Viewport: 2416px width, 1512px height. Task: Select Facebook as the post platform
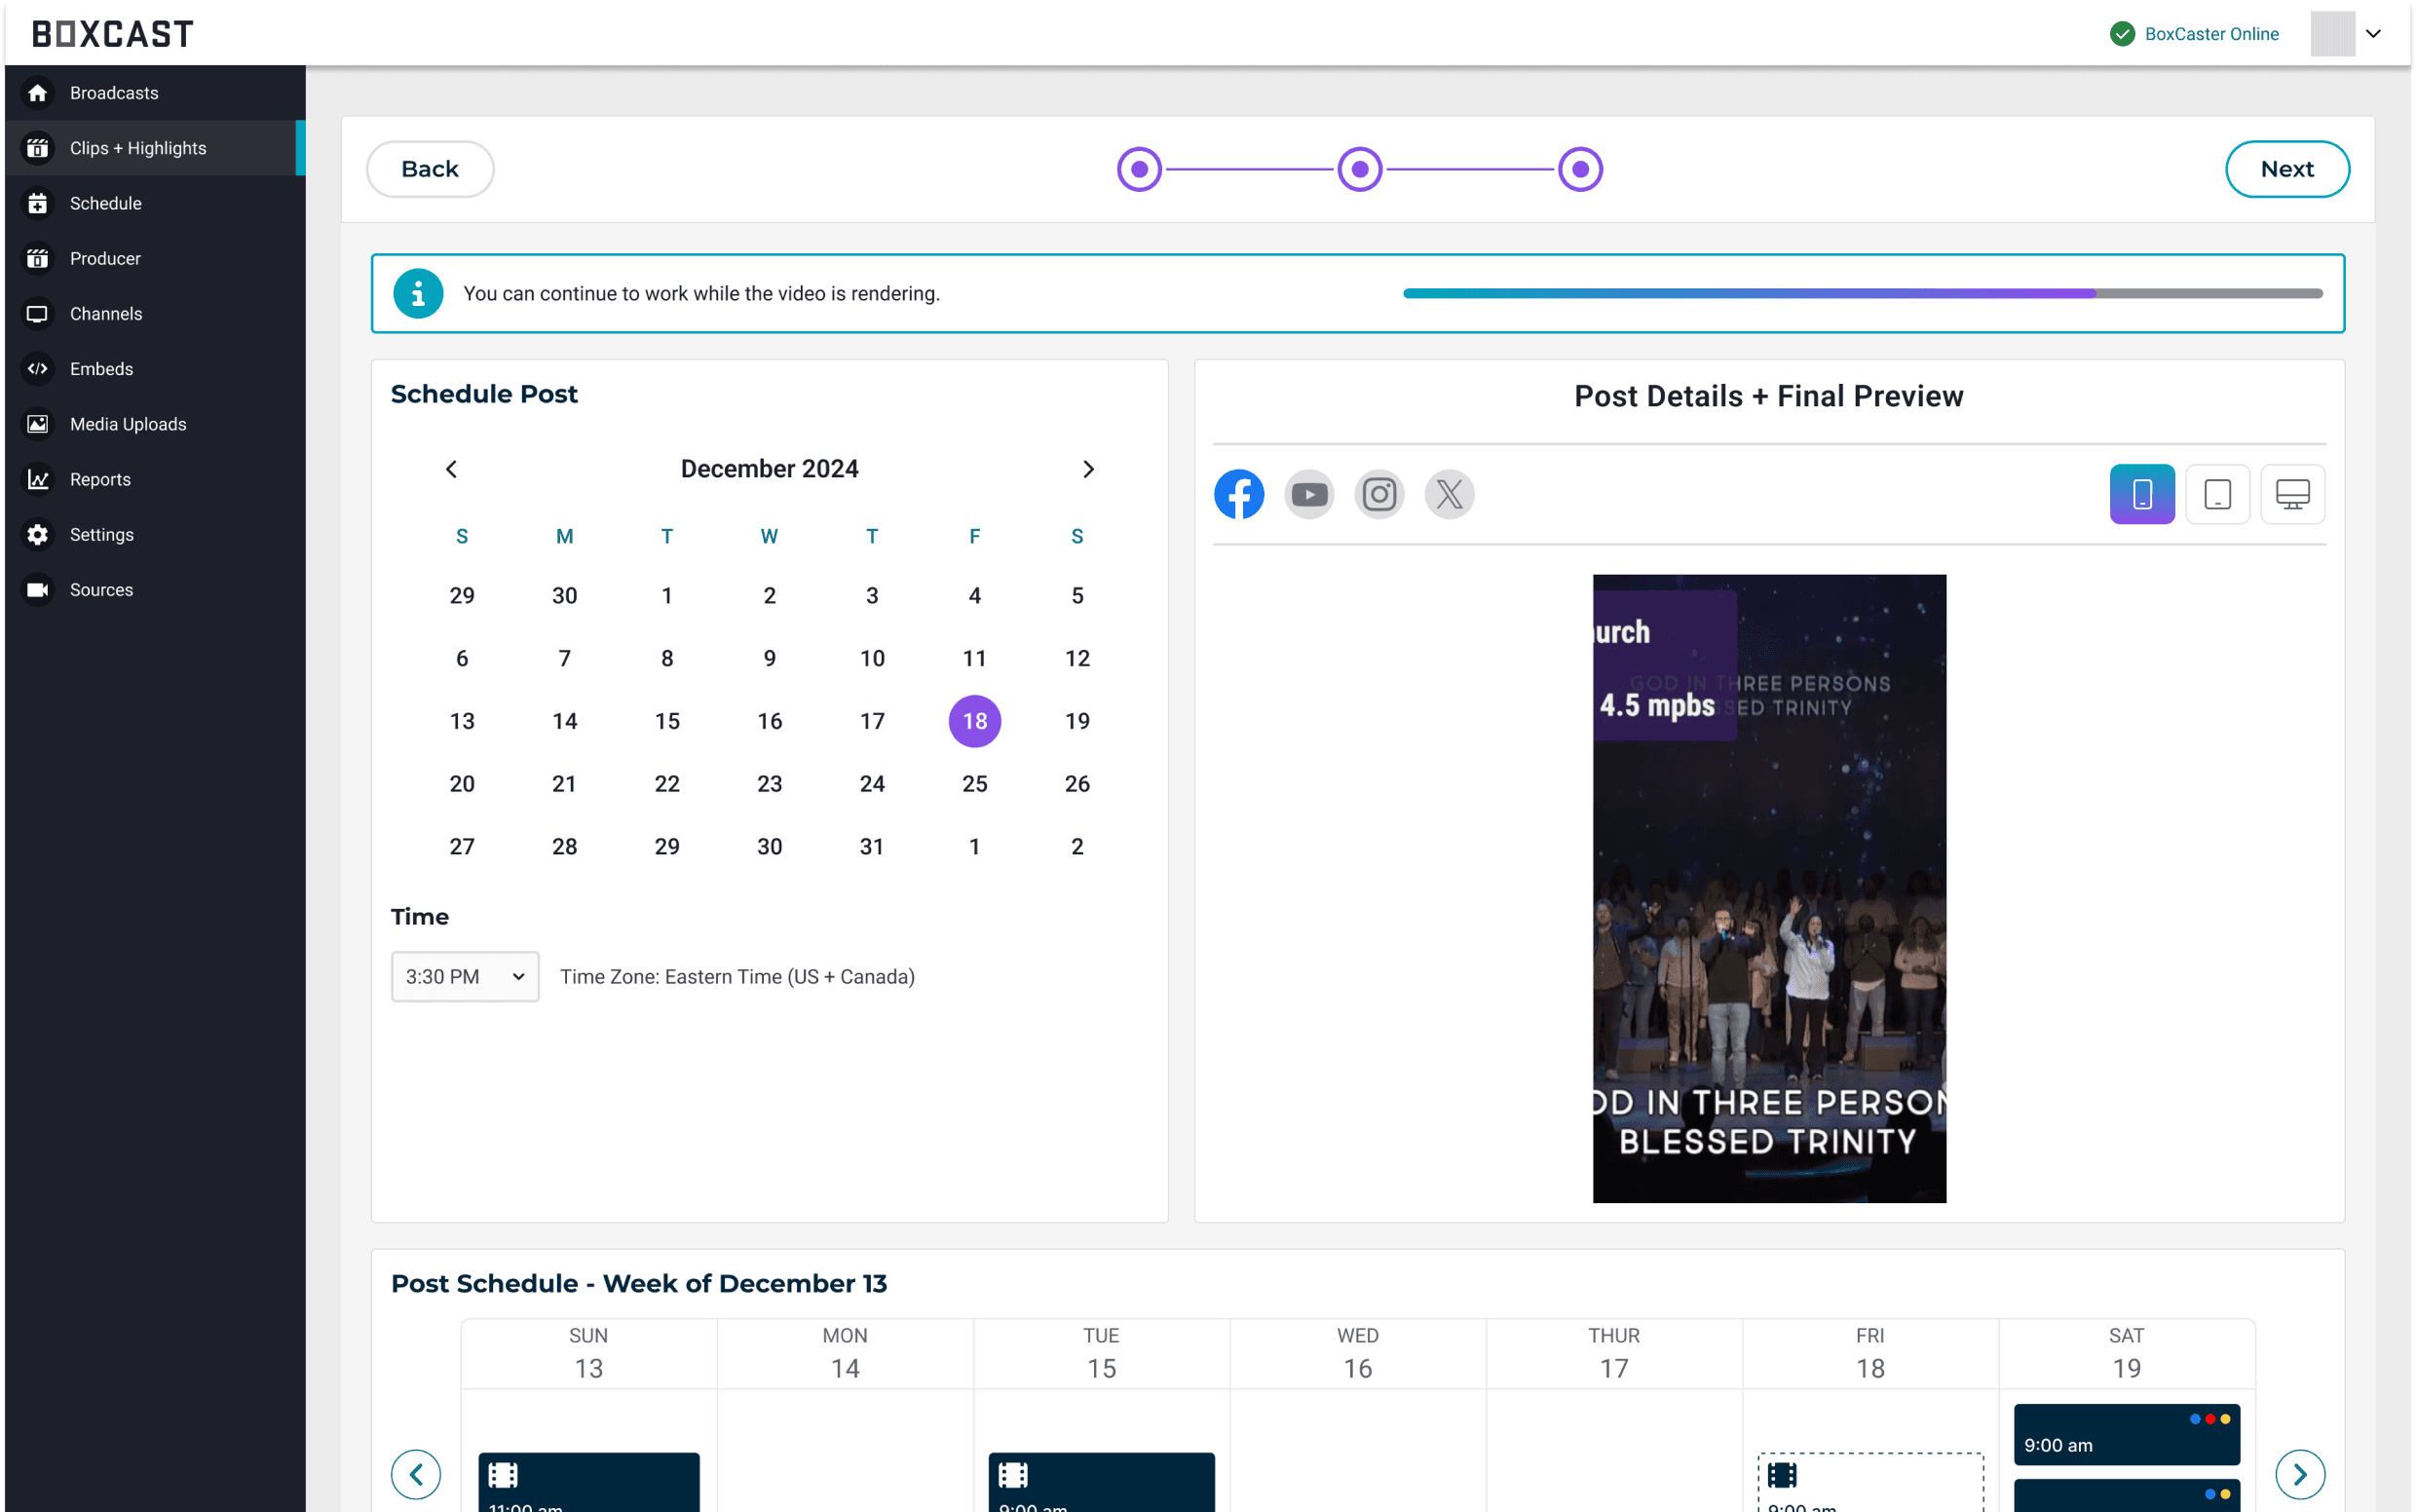point(1239,494)
